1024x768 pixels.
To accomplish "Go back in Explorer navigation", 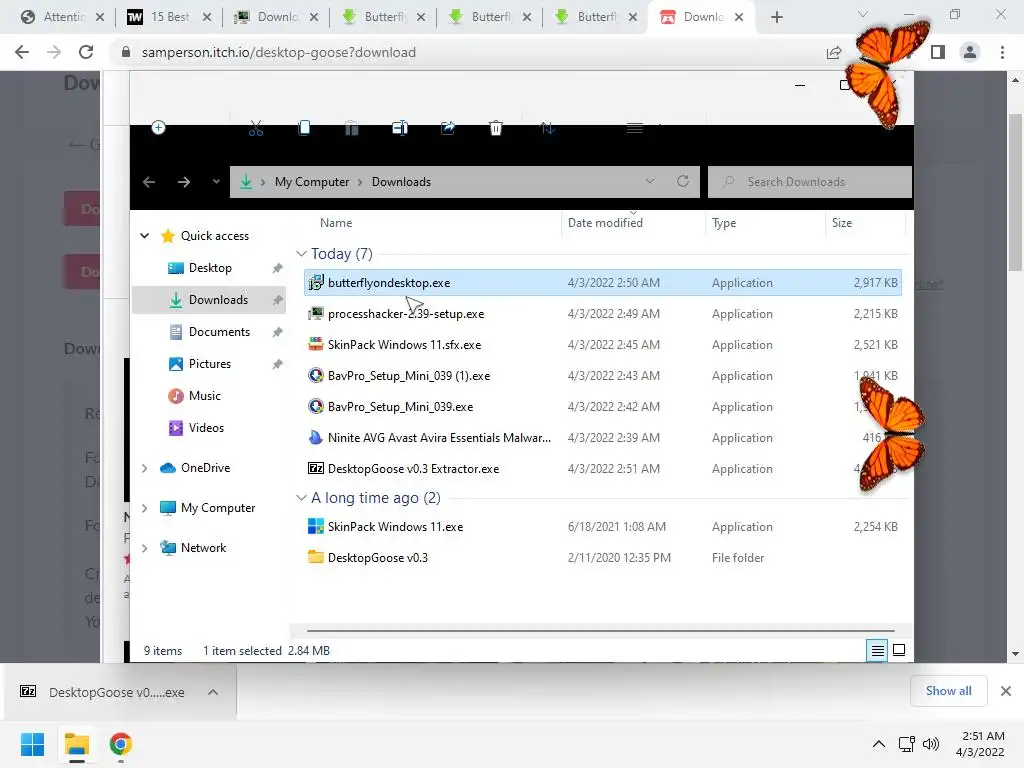I will pyautogui.click(x=149, y=182).
